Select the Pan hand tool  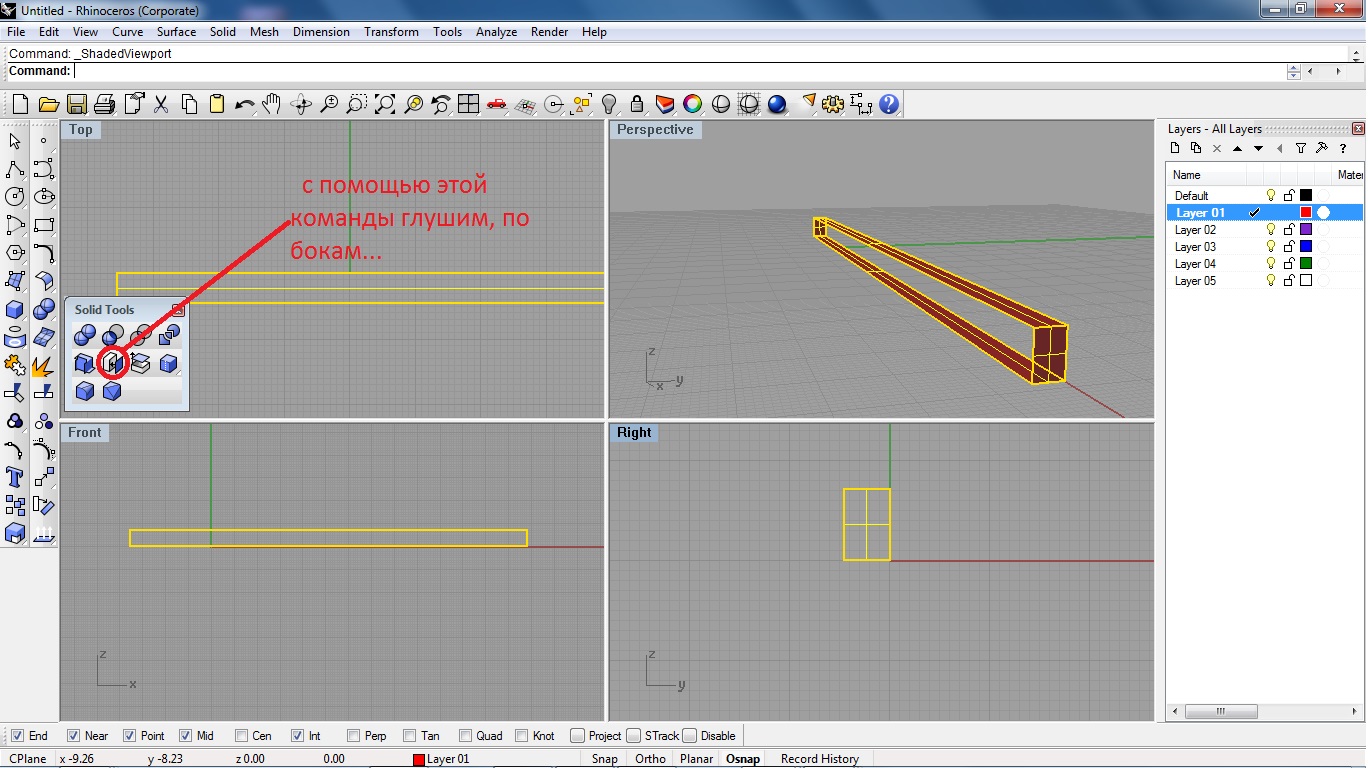pyautogui.click(x=272, y=104)
